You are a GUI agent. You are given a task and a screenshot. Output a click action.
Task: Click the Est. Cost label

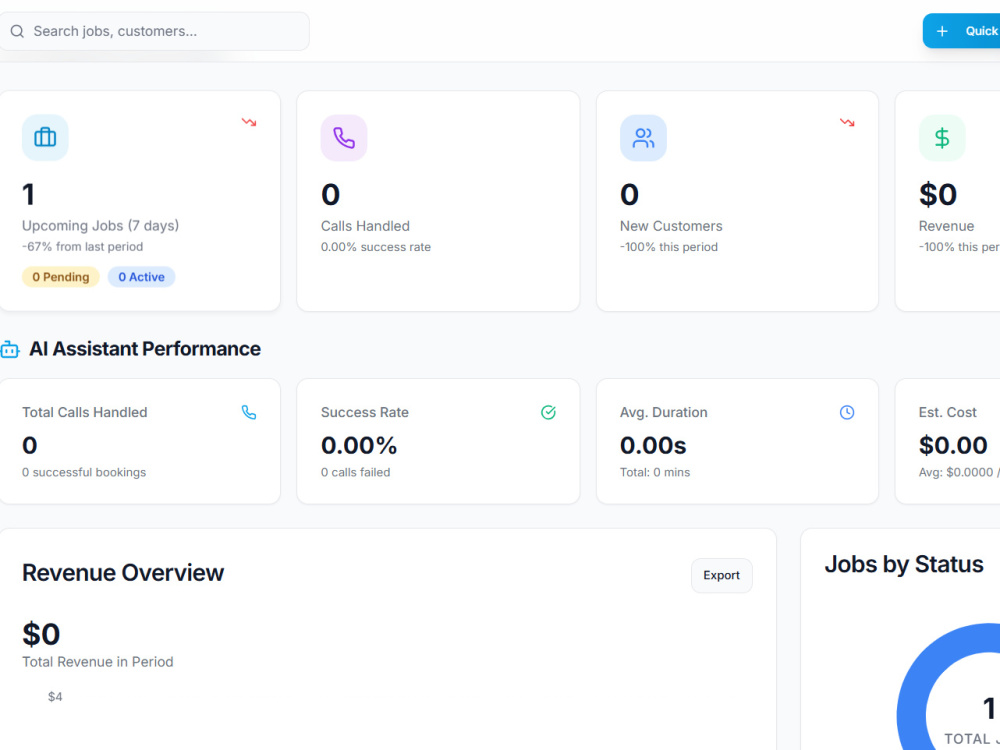(947, 413)
